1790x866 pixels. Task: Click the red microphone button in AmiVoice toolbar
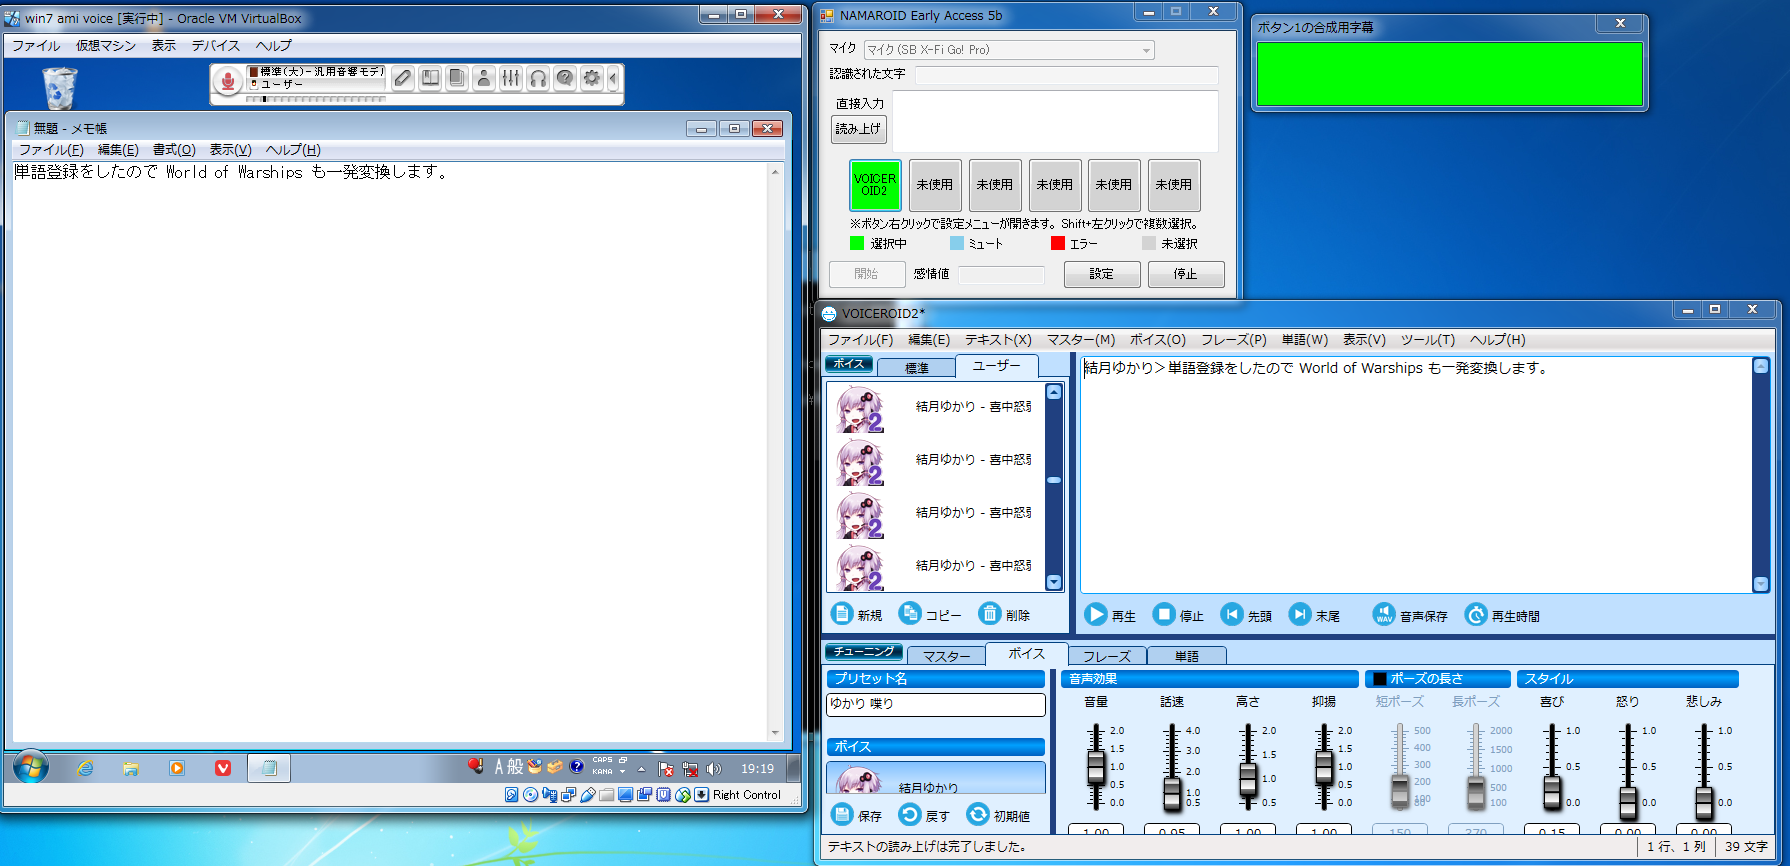[228, 81]
